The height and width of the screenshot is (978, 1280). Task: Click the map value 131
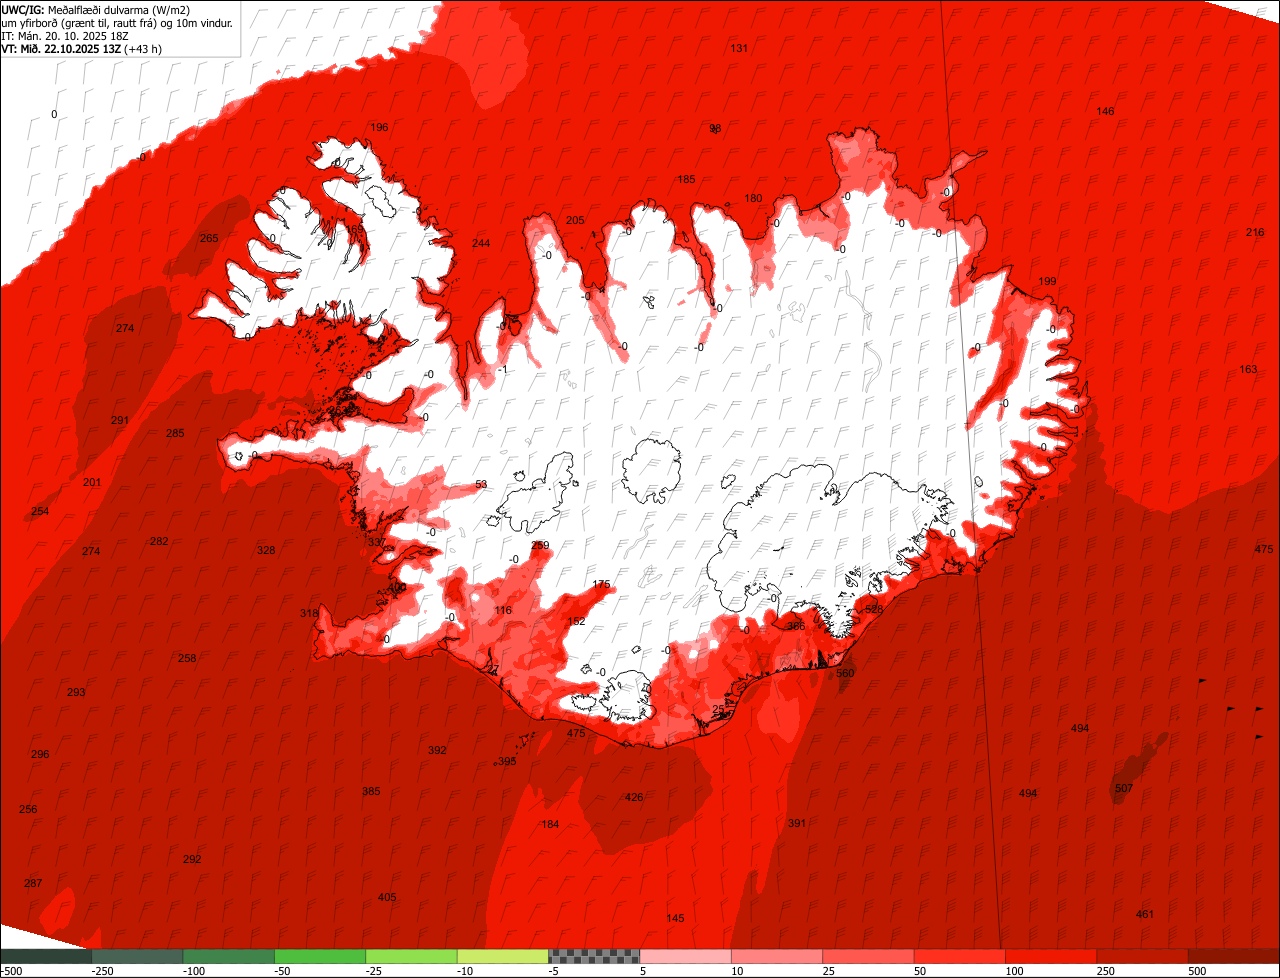pyautogui.click(x=739, y=48)
